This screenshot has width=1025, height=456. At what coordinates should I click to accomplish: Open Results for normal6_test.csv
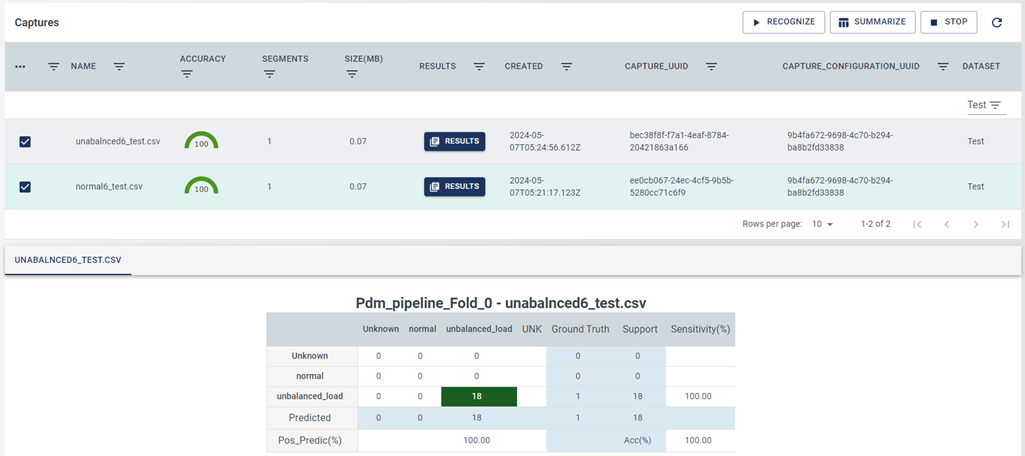click(x=454, y=186)
